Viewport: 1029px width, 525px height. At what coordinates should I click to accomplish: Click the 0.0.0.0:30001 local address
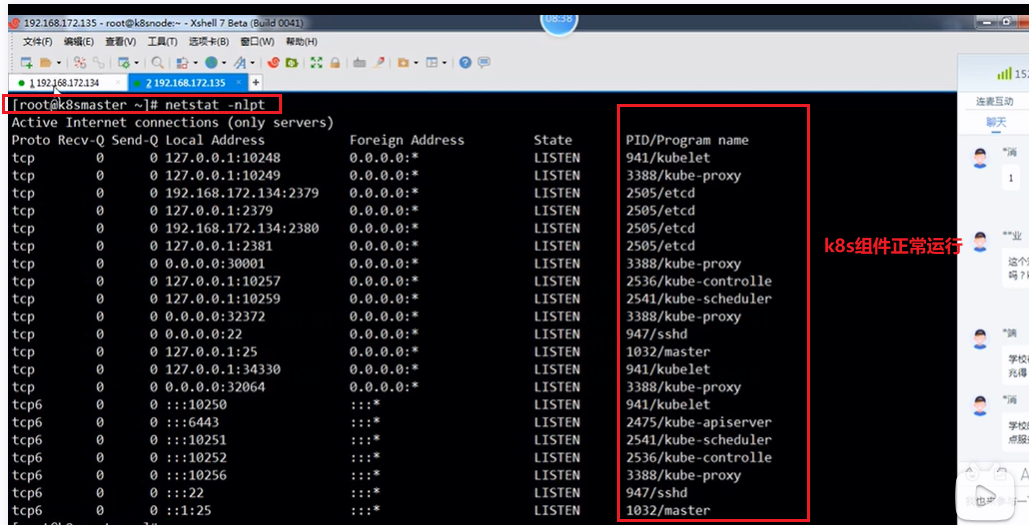(215, 264)
